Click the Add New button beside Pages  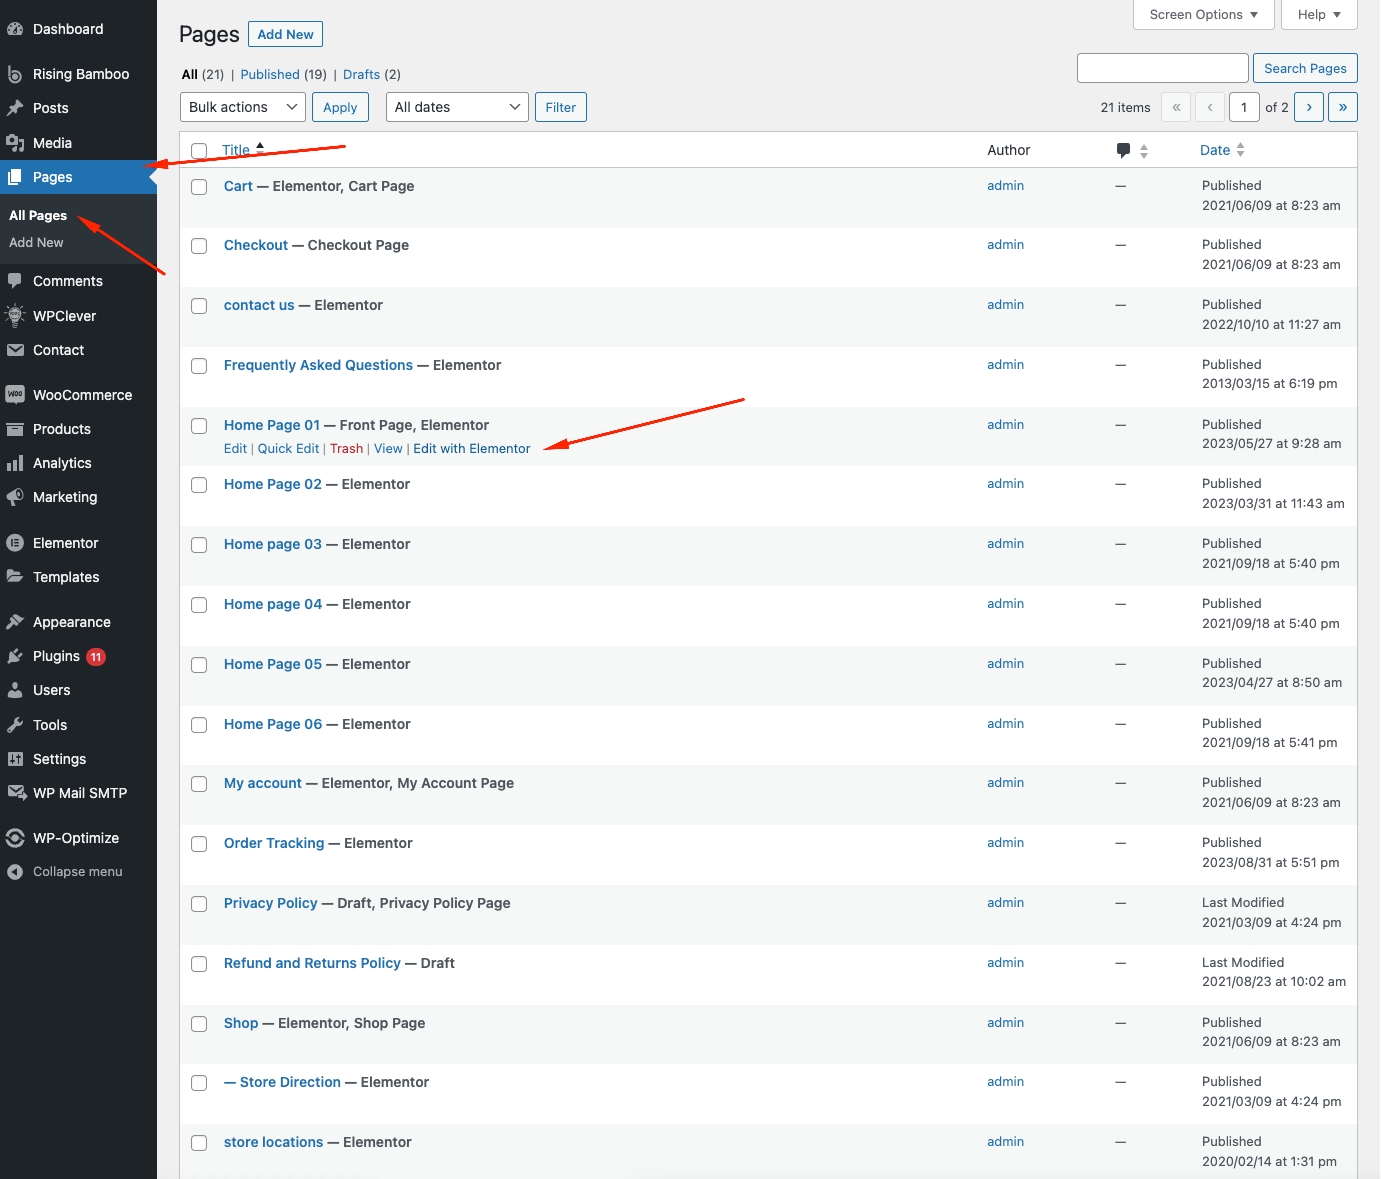[285, 34]
